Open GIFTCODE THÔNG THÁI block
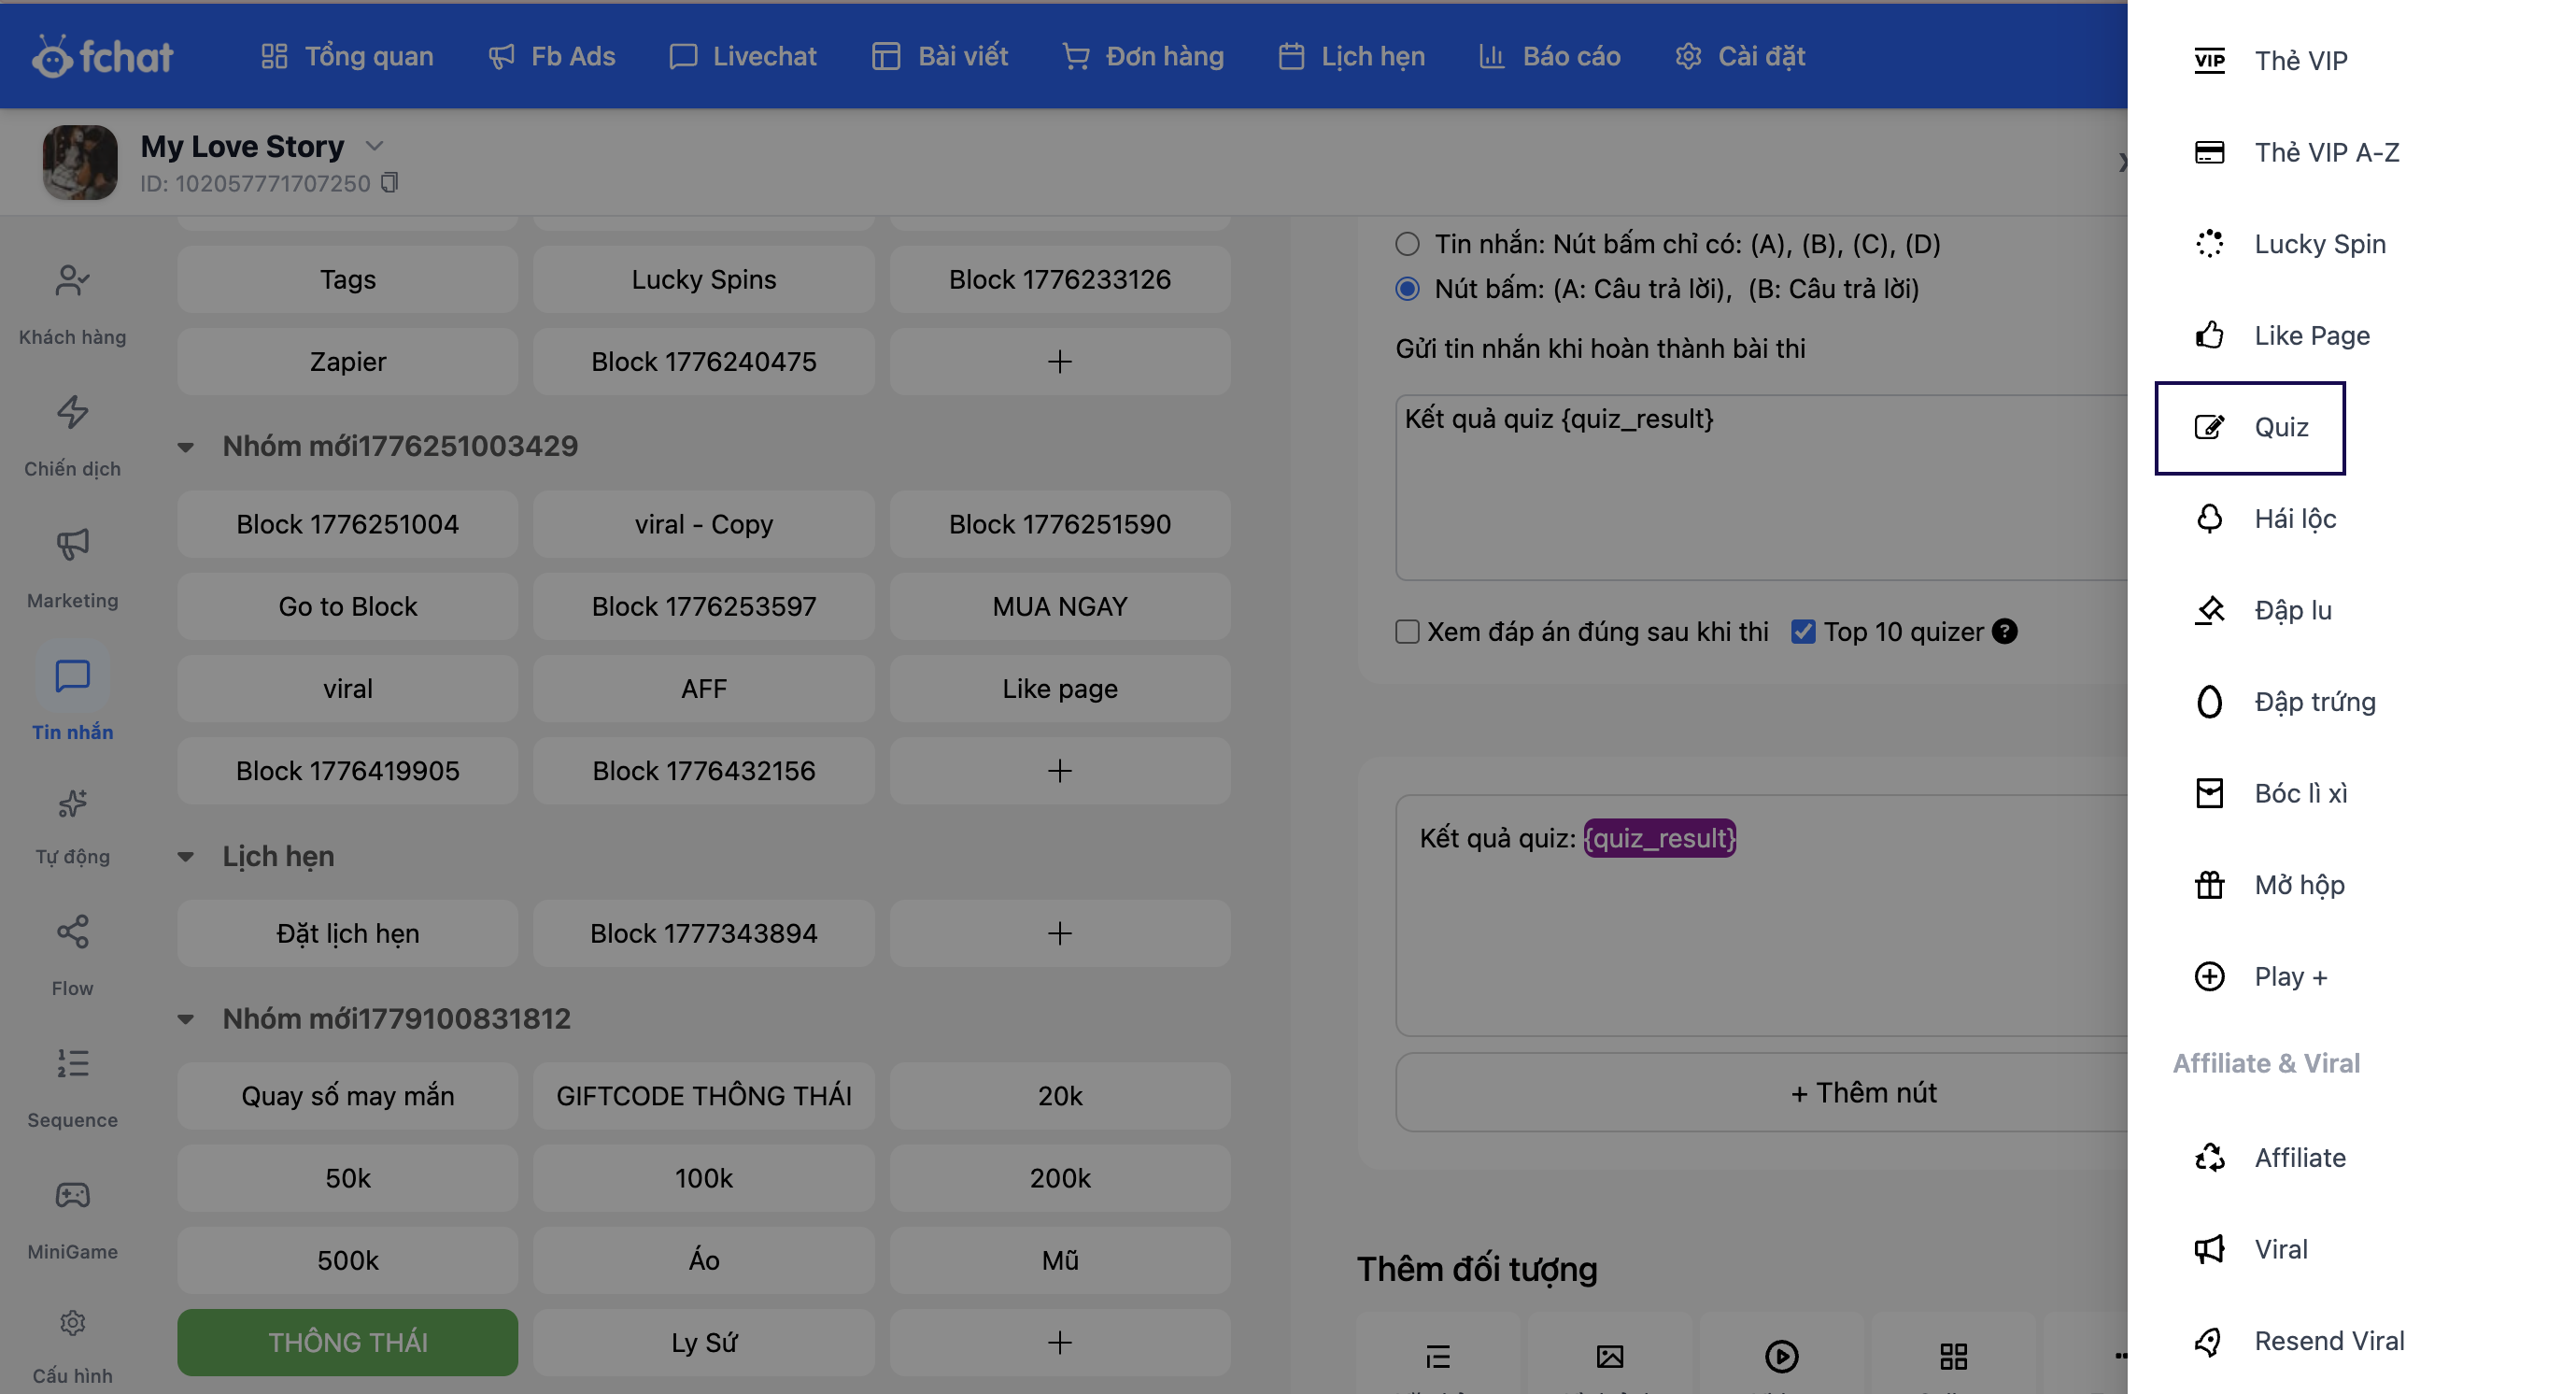2576x1394 pixels. point(703,1096)
